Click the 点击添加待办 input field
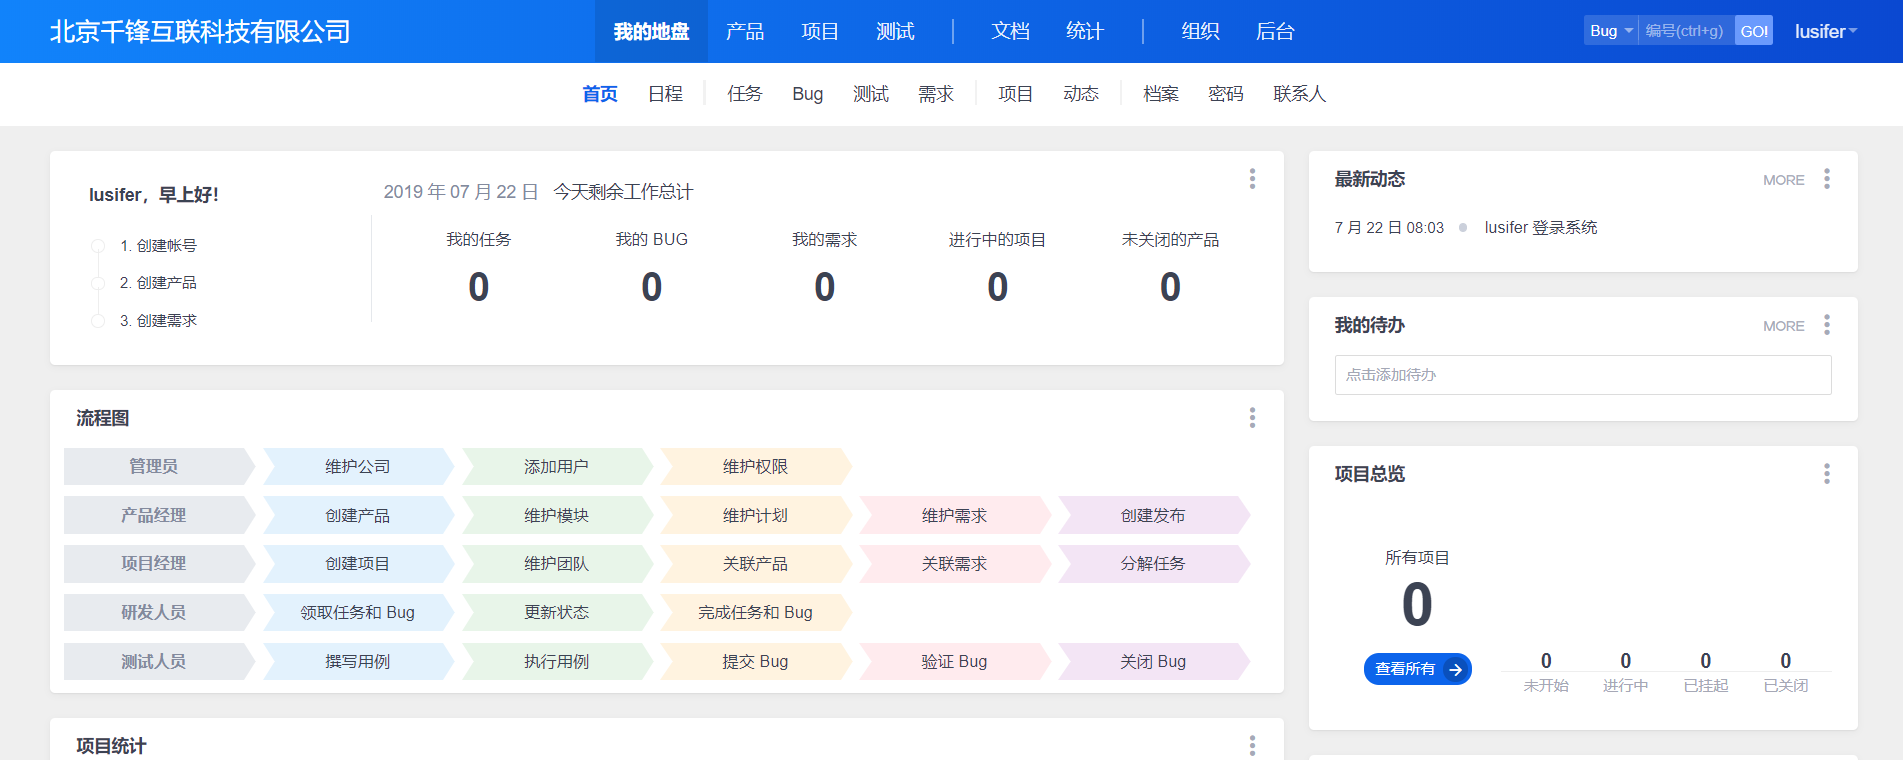 pyautogui.click(x=1582, y=375)
